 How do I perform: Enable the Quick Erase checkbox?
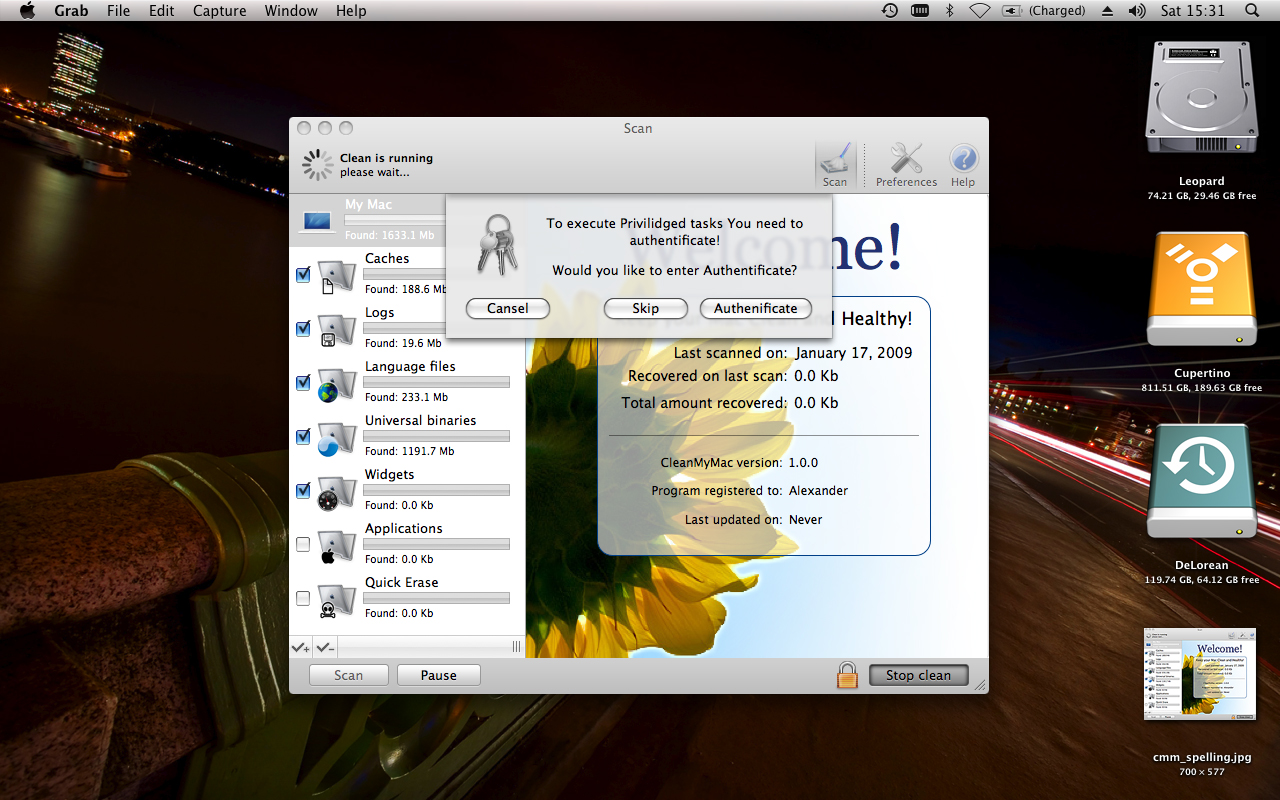[303, 599]
